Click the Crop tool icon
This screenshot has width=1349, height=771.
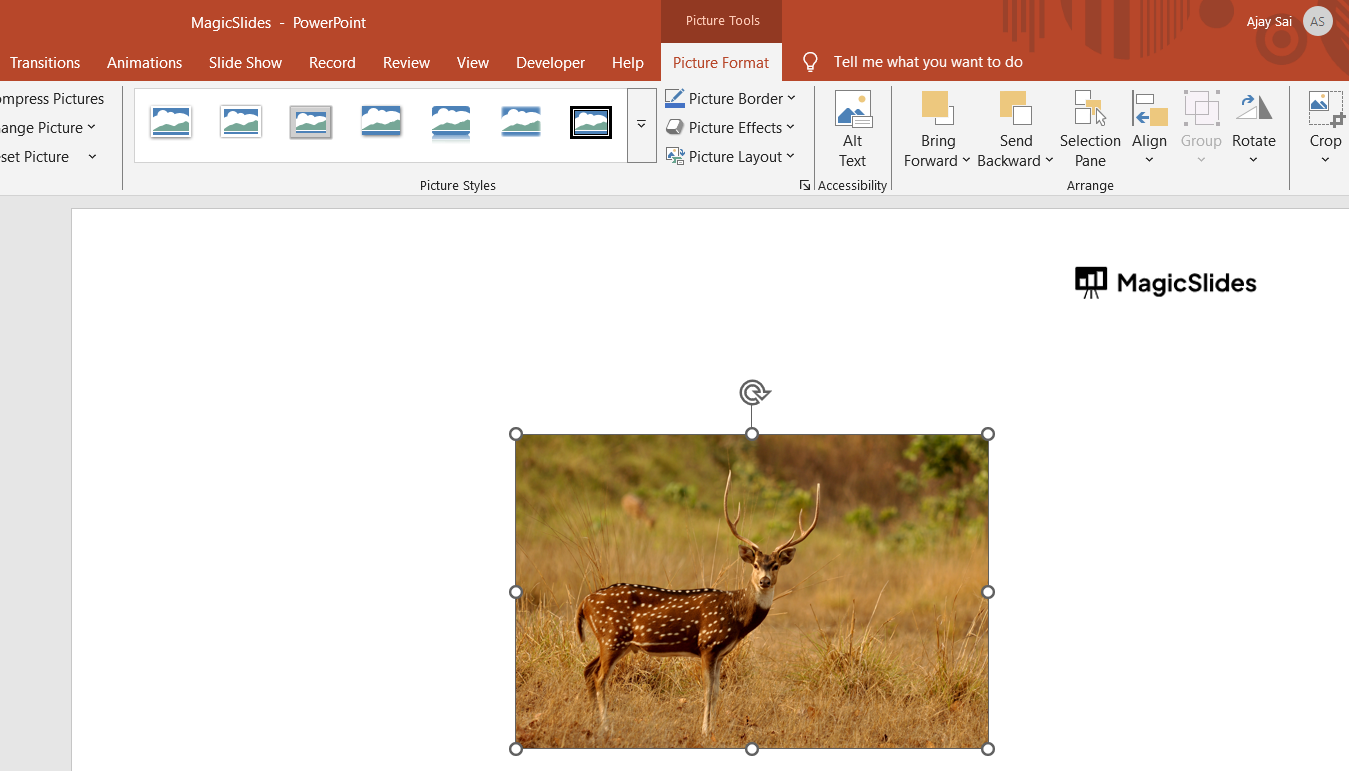pyautogui.click(x=1325, y=109)
